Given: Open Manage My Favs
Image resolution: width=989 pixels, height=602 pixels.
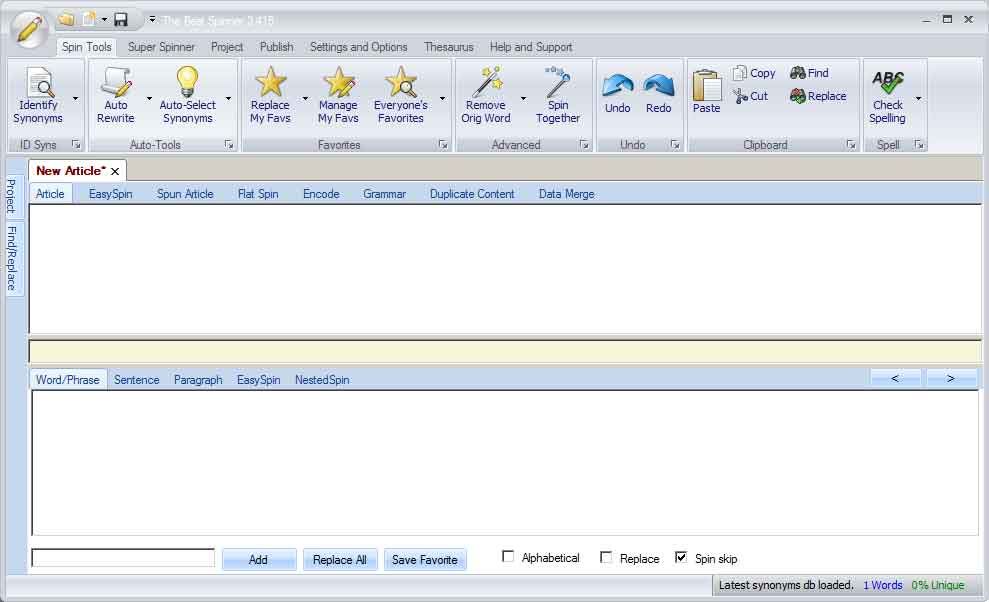Looking at the screenshot, I should [x=338, y=95].
